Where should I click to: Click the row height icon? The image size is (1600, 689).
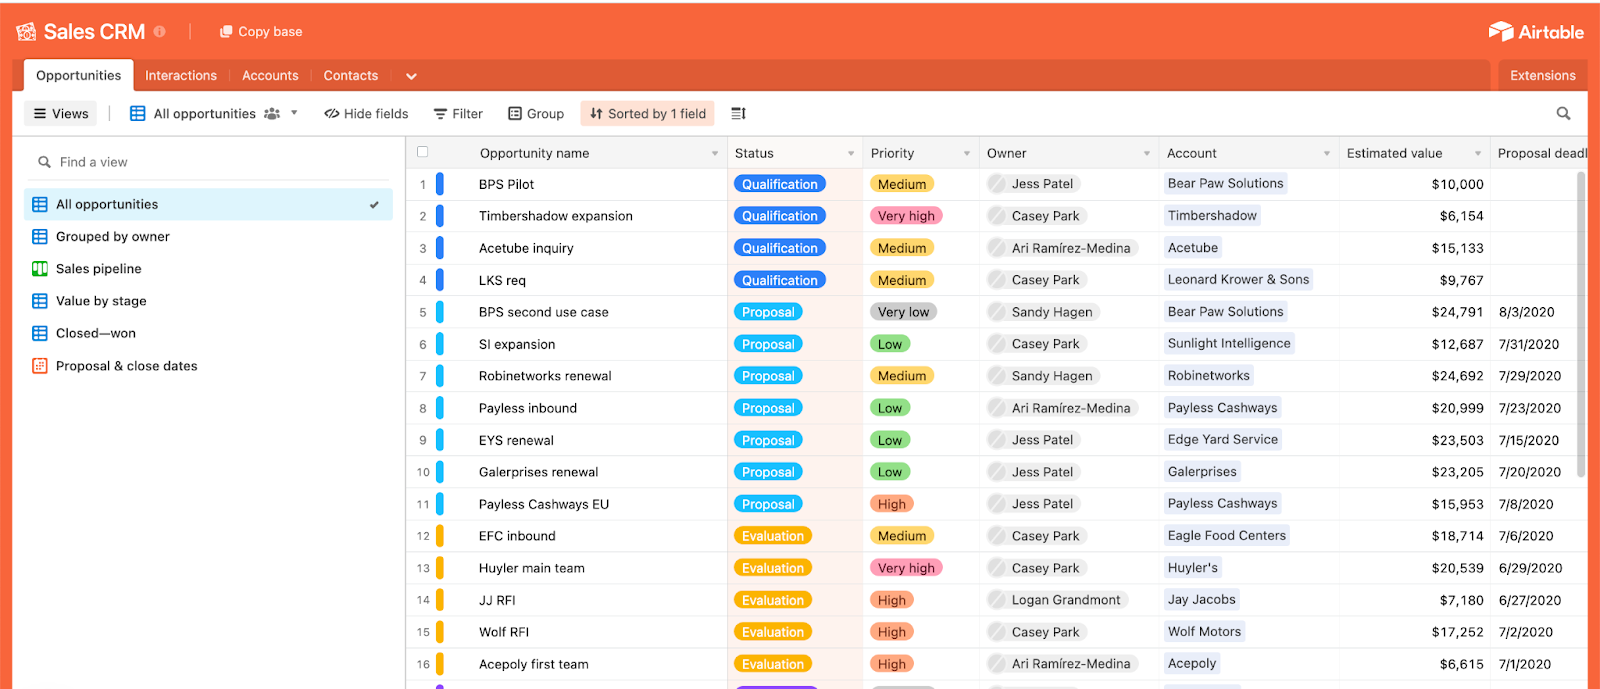[738, 113]
